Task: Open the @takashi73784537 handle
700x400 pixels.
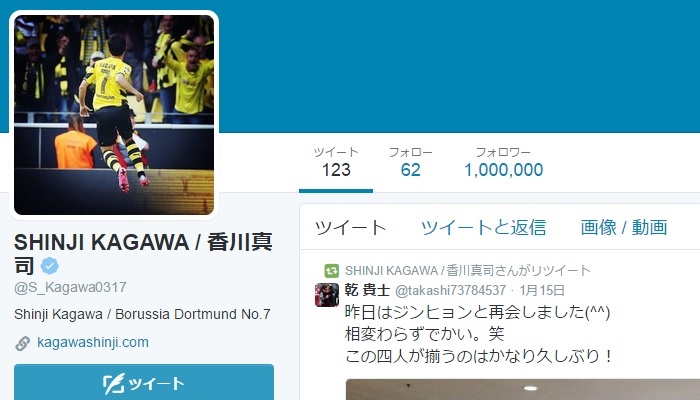Action: pyautogui.click(x=450, y=291)
